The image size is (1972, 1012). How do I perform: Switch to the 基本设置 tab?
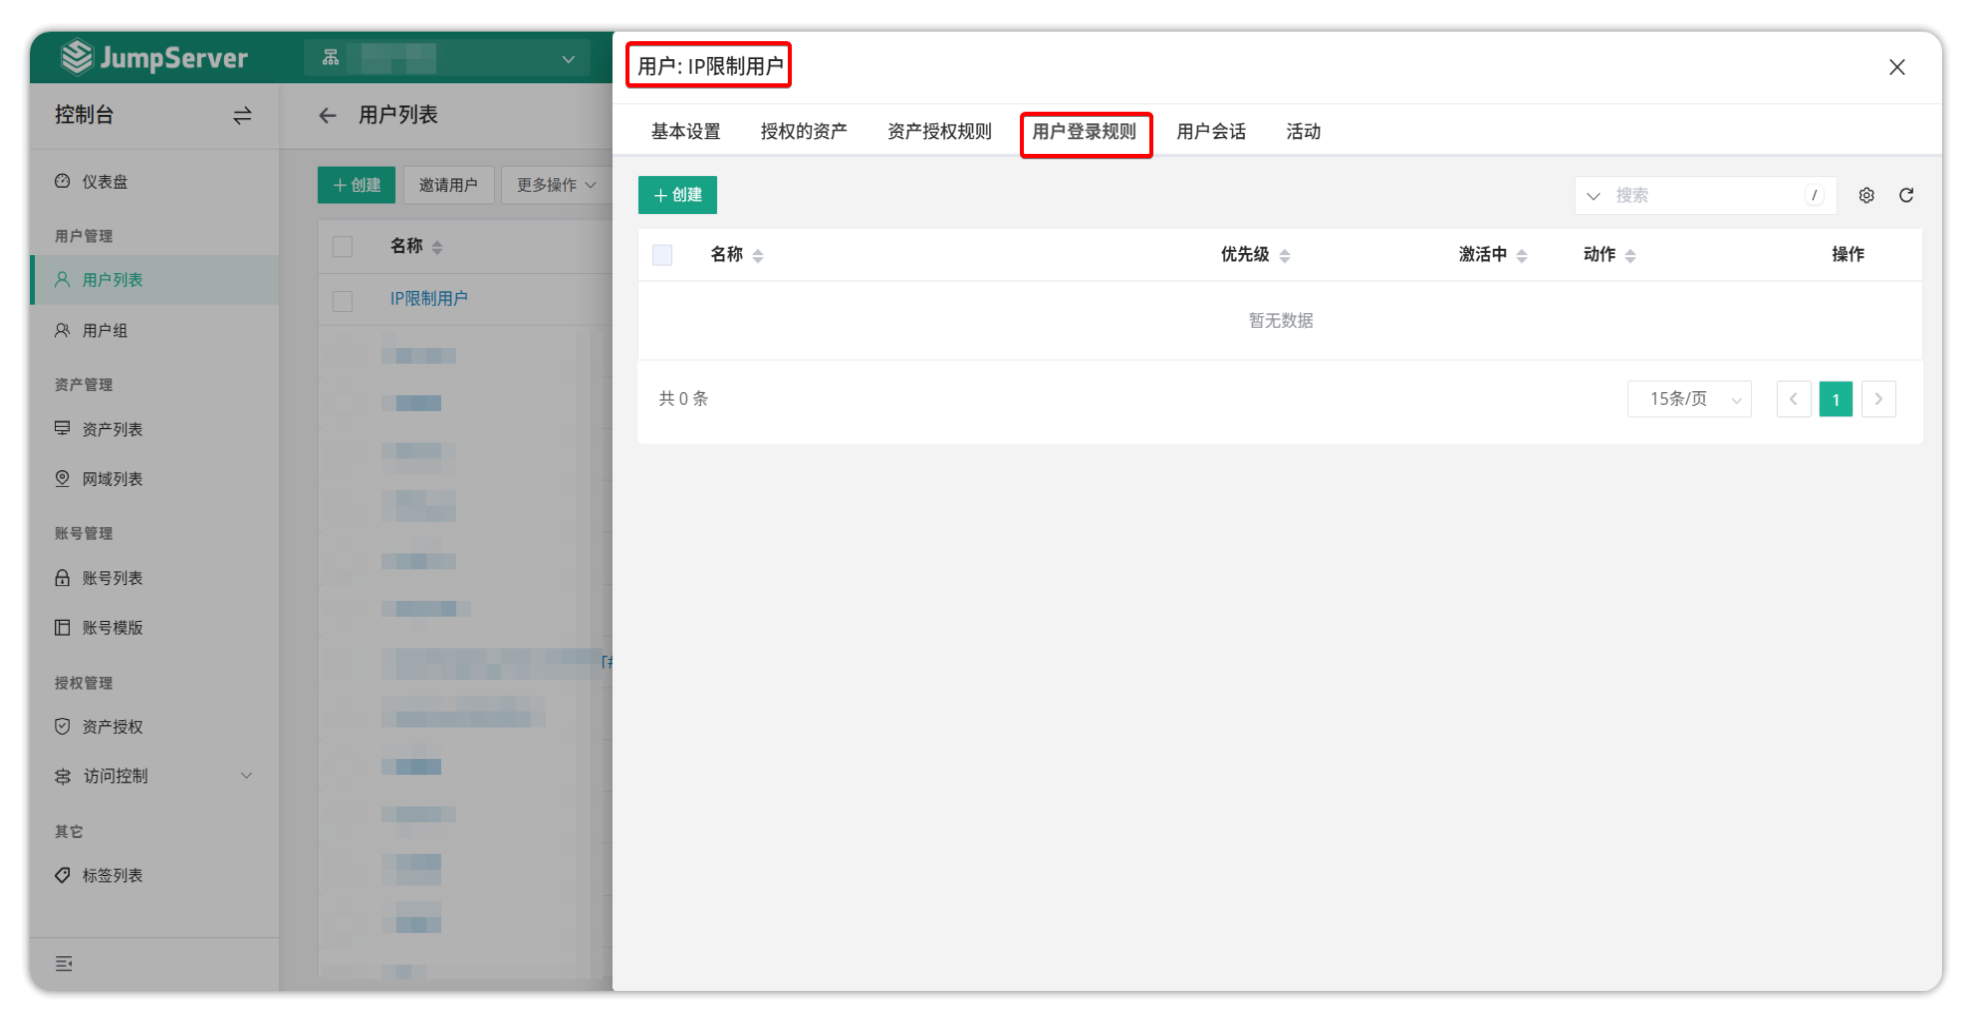click(685, 132)
